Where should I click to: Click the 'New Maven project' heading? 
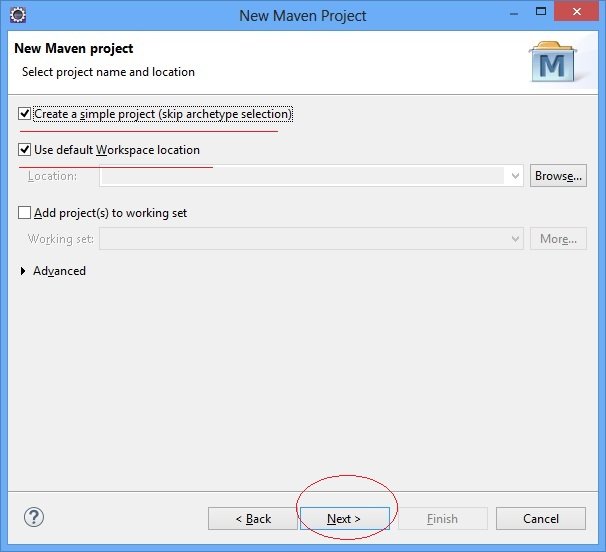point(73,48)
